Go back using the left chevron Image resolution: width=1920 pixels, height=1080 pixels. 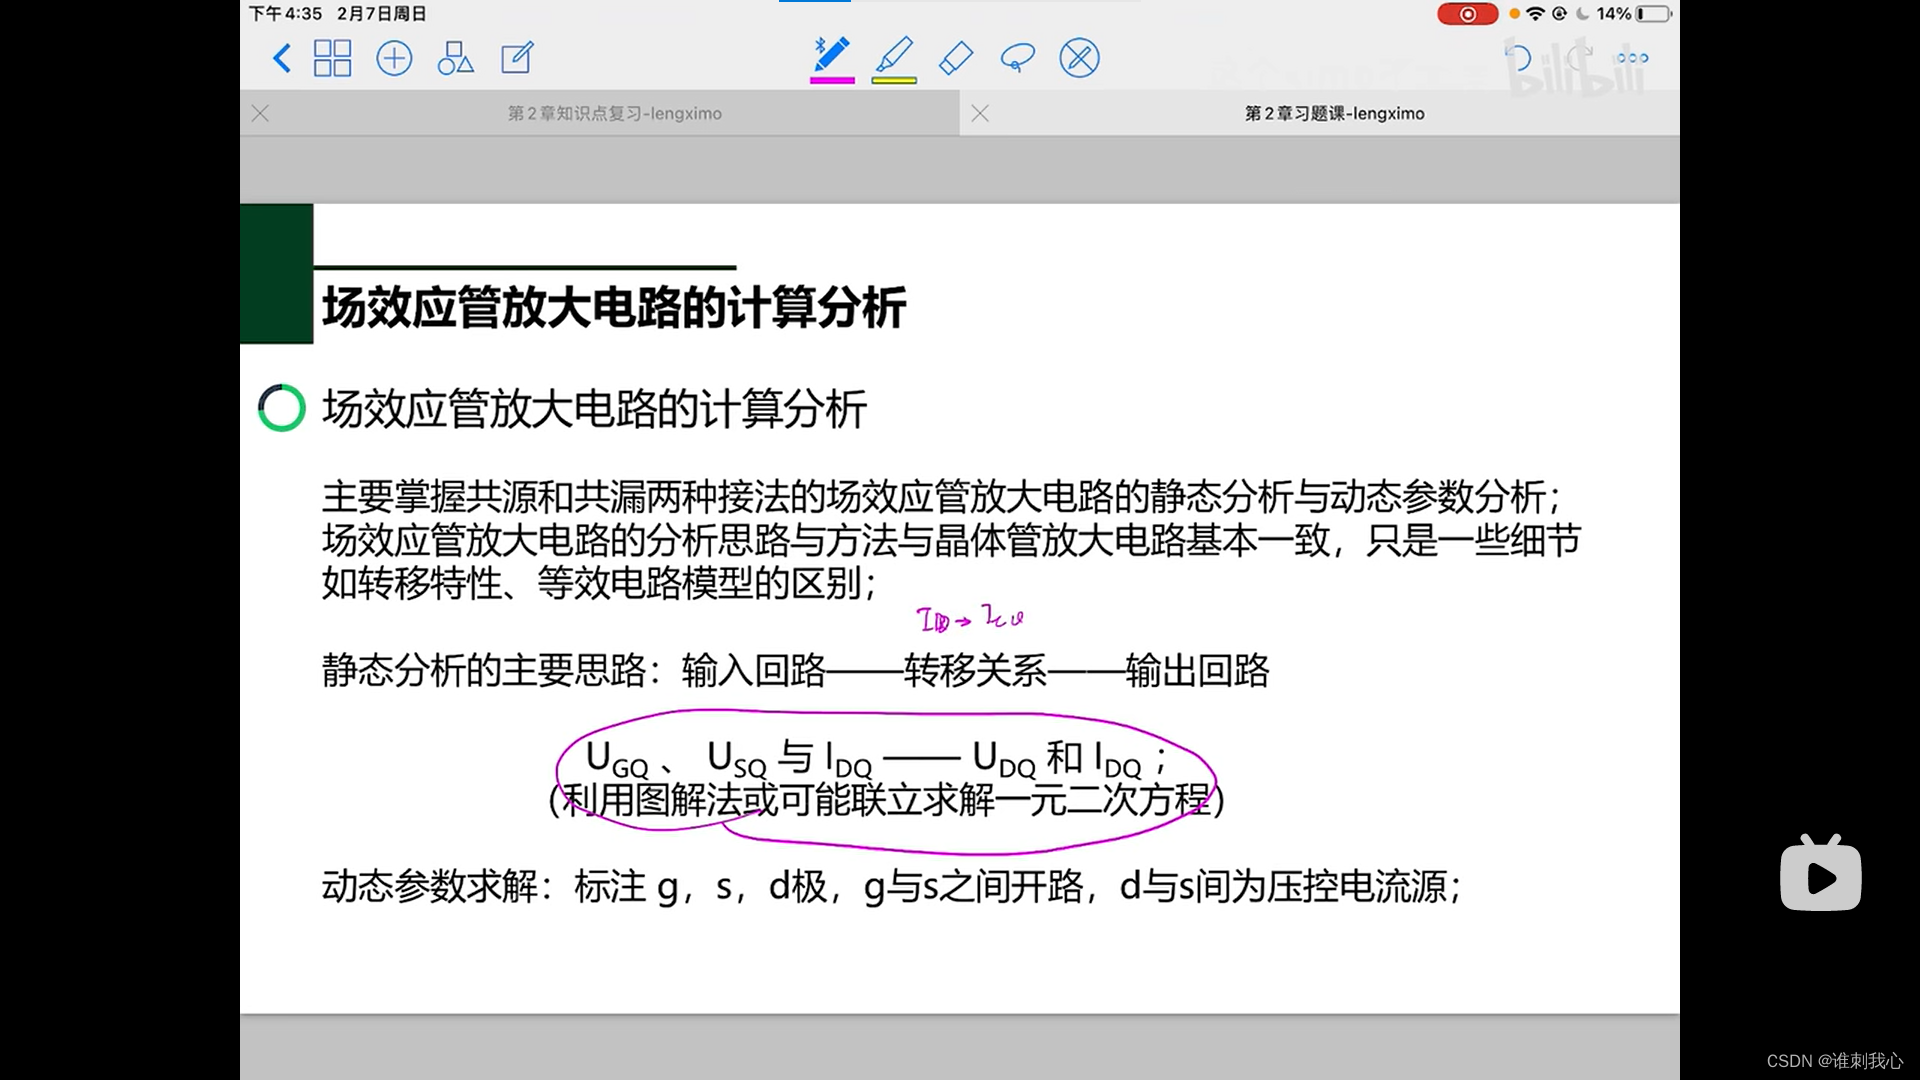coord(282,58)
